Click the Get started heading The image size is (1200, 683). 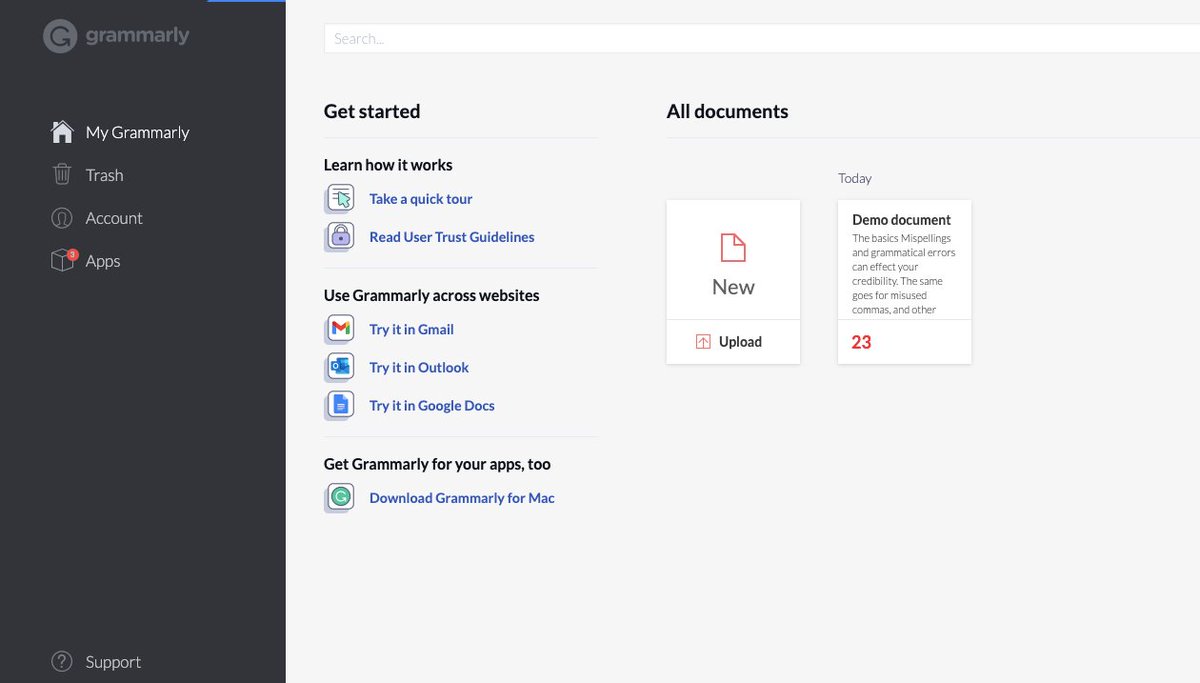click(x=372, y=112)
